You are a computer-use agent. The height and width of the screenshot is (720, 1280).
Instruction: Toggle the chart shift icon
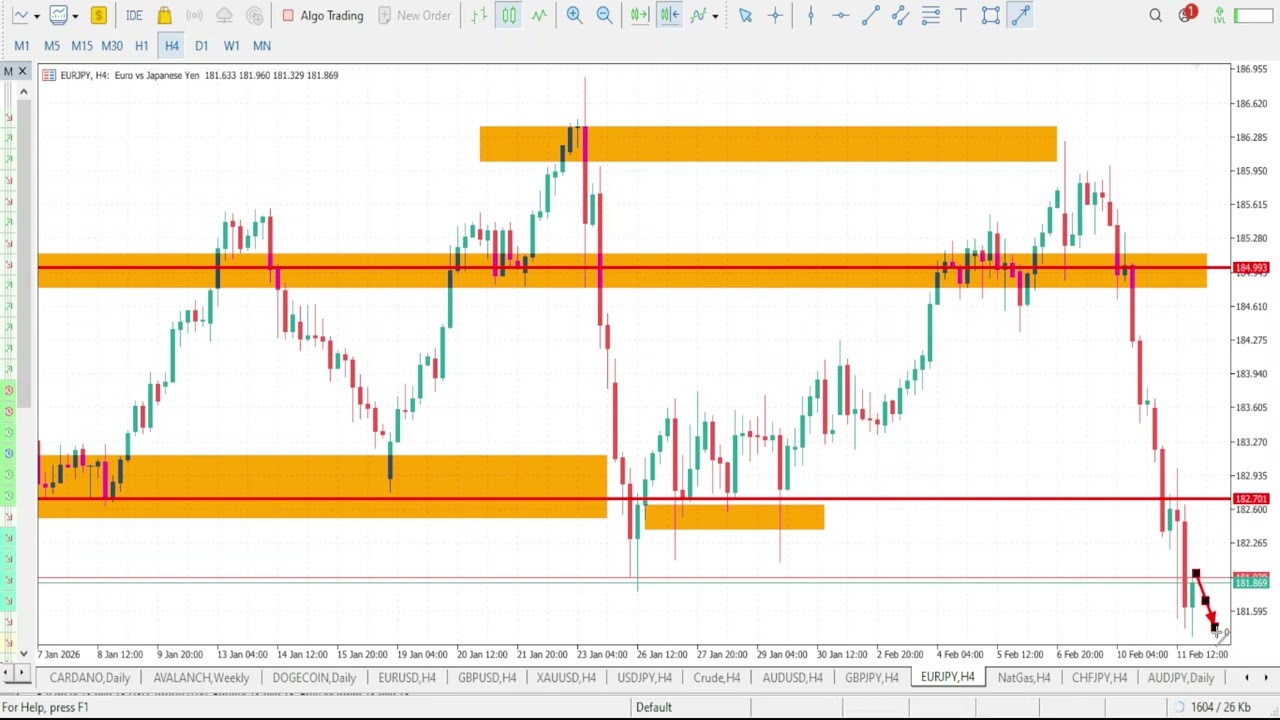coord(670,15)
